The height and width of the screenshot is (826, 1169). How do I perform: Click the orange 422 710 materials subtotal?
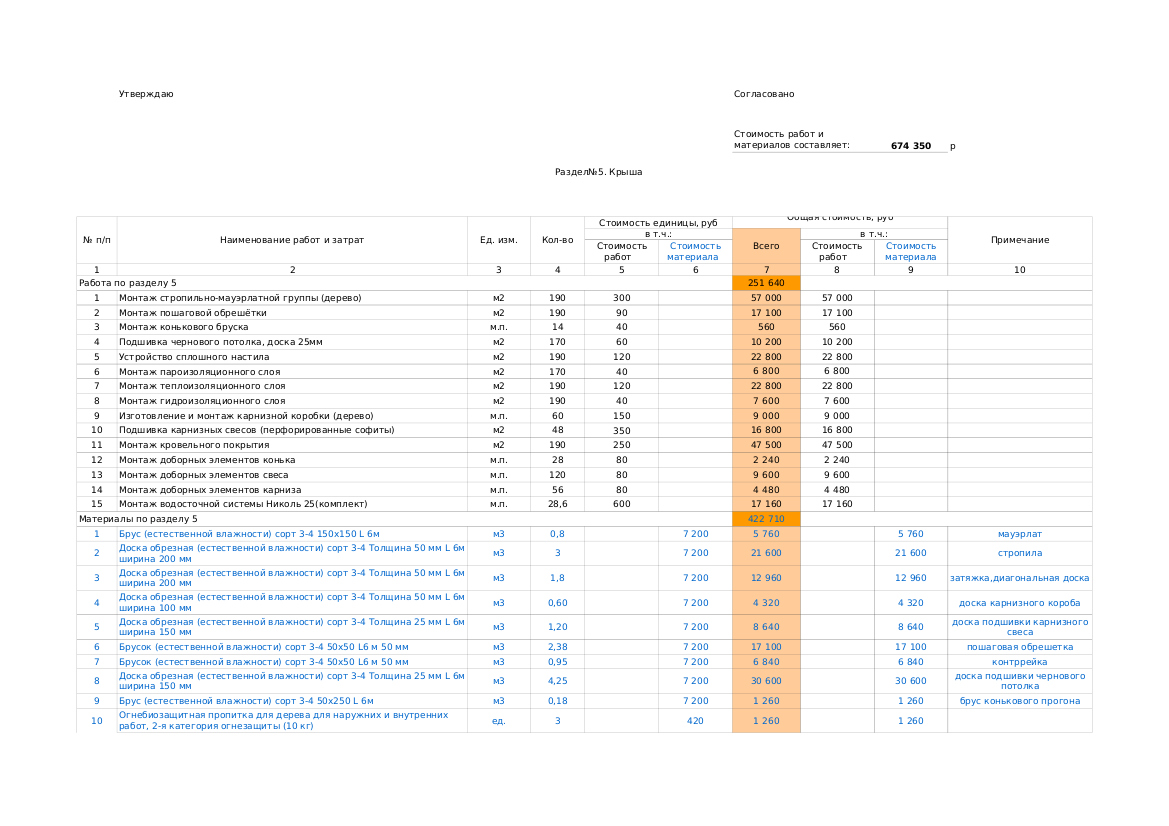(x=766, y=519)
